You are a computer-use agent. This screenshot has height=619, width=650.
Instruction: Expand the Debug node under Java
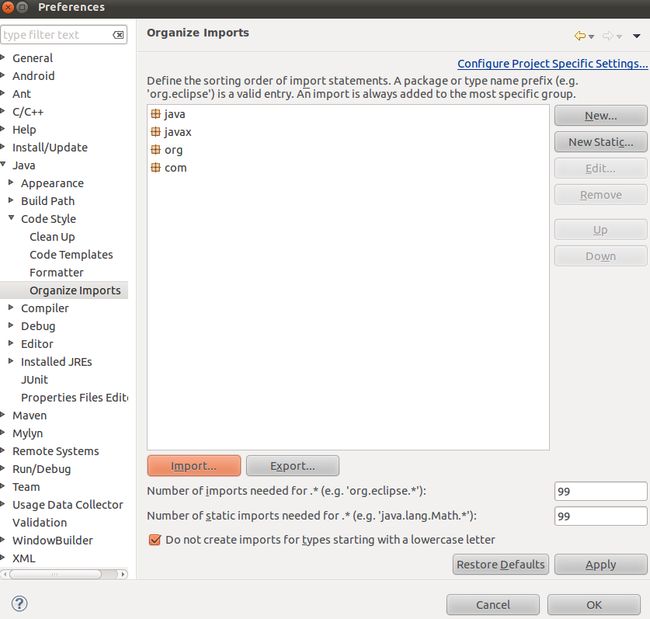pos(11,325)
